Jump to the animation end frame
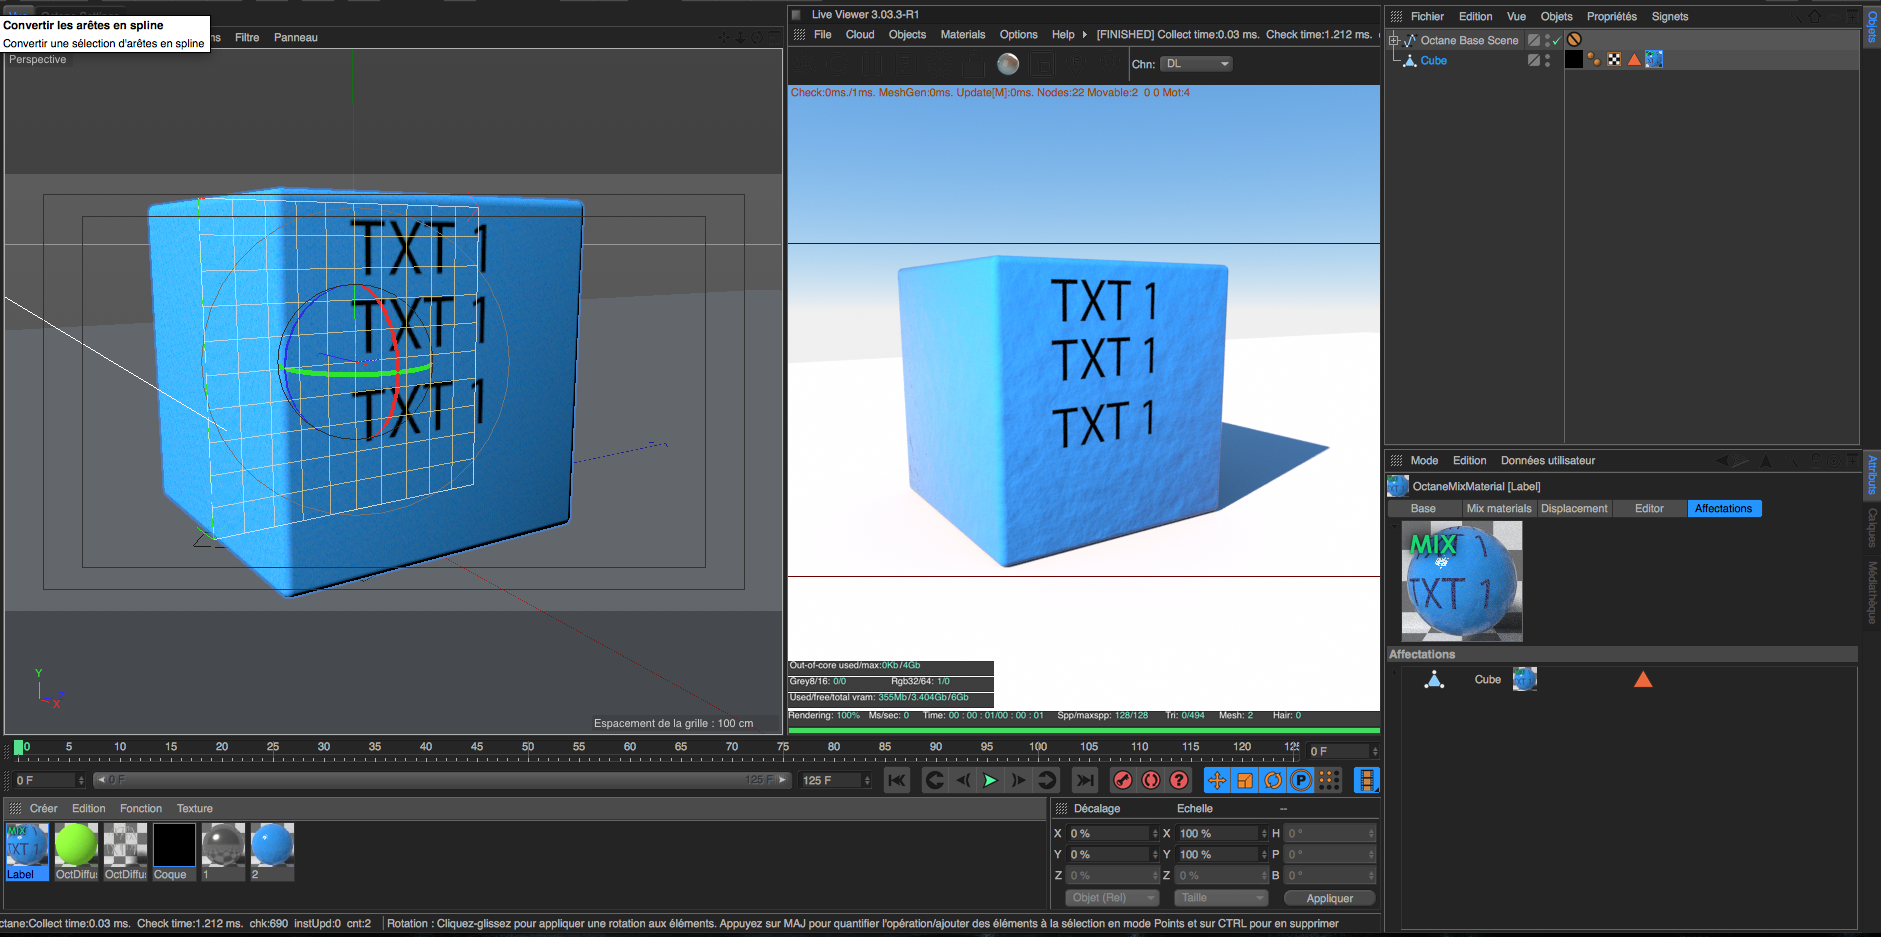 tap(1084, 780)
